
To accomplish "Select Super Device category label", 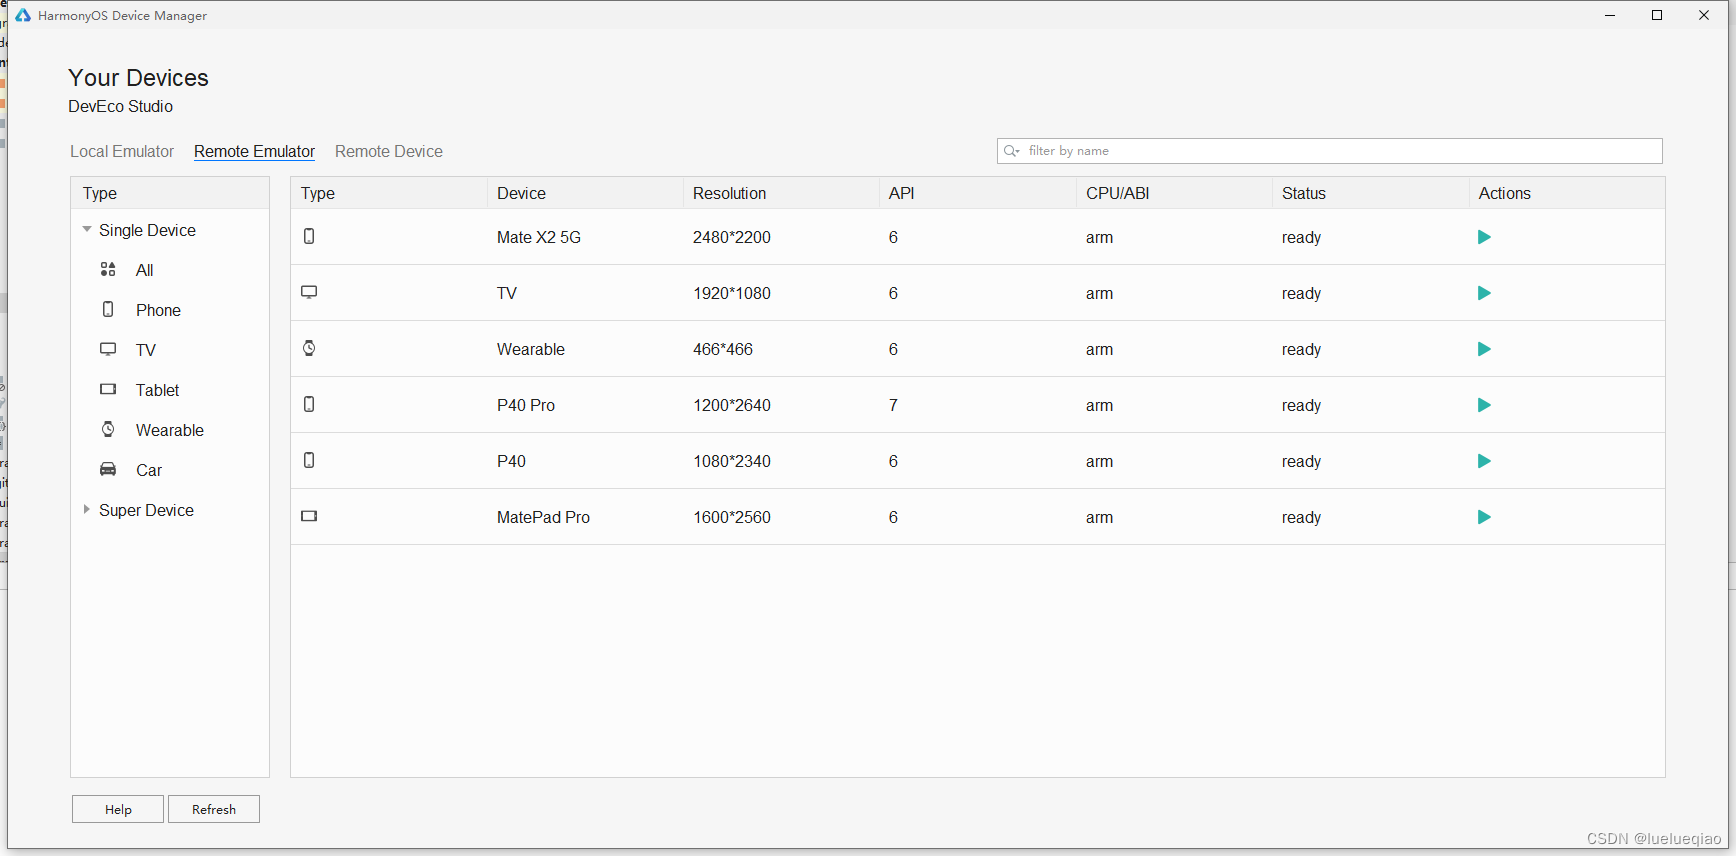I will (x=146, y=510).
